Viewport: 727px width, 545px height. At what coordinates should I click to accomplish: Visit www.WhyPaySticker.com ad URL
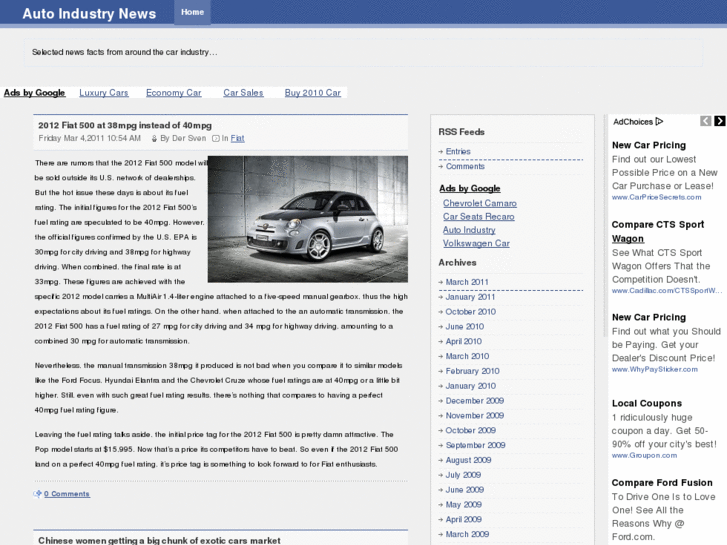(655, 370)
